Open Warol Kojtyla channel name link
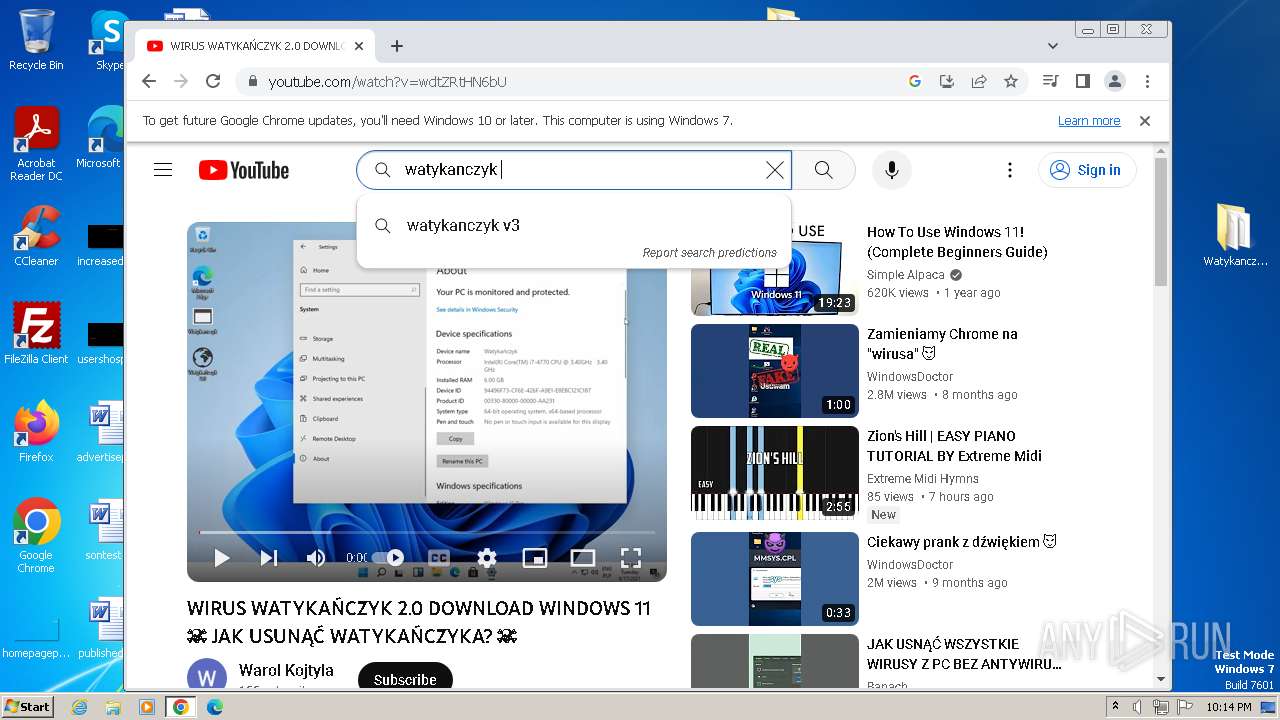The width and height of the screenshot is (1280, 720). (286, 670)
